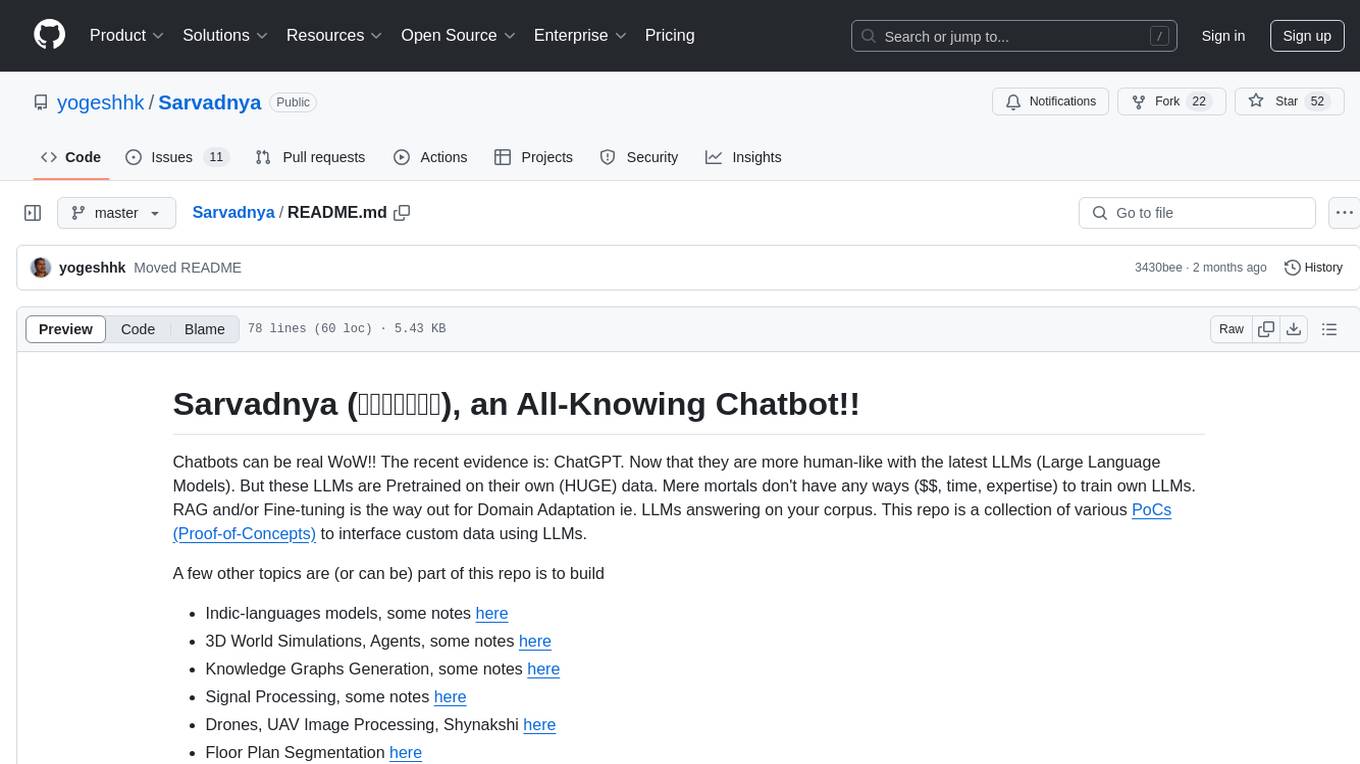
Task: Switch to the Security tab
Action: 639,157
